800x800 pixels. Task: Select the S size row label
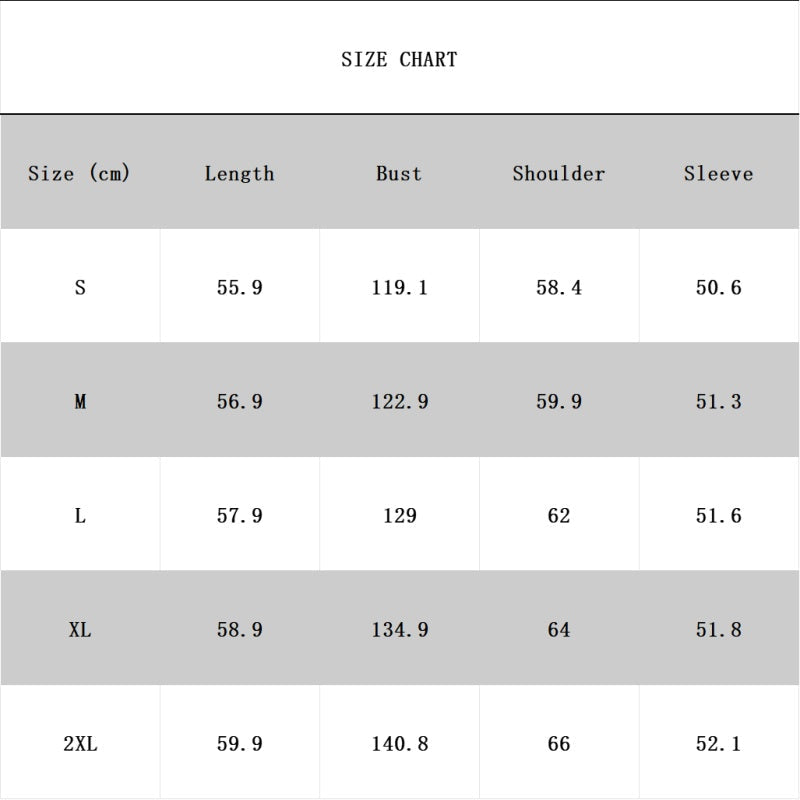80,288
